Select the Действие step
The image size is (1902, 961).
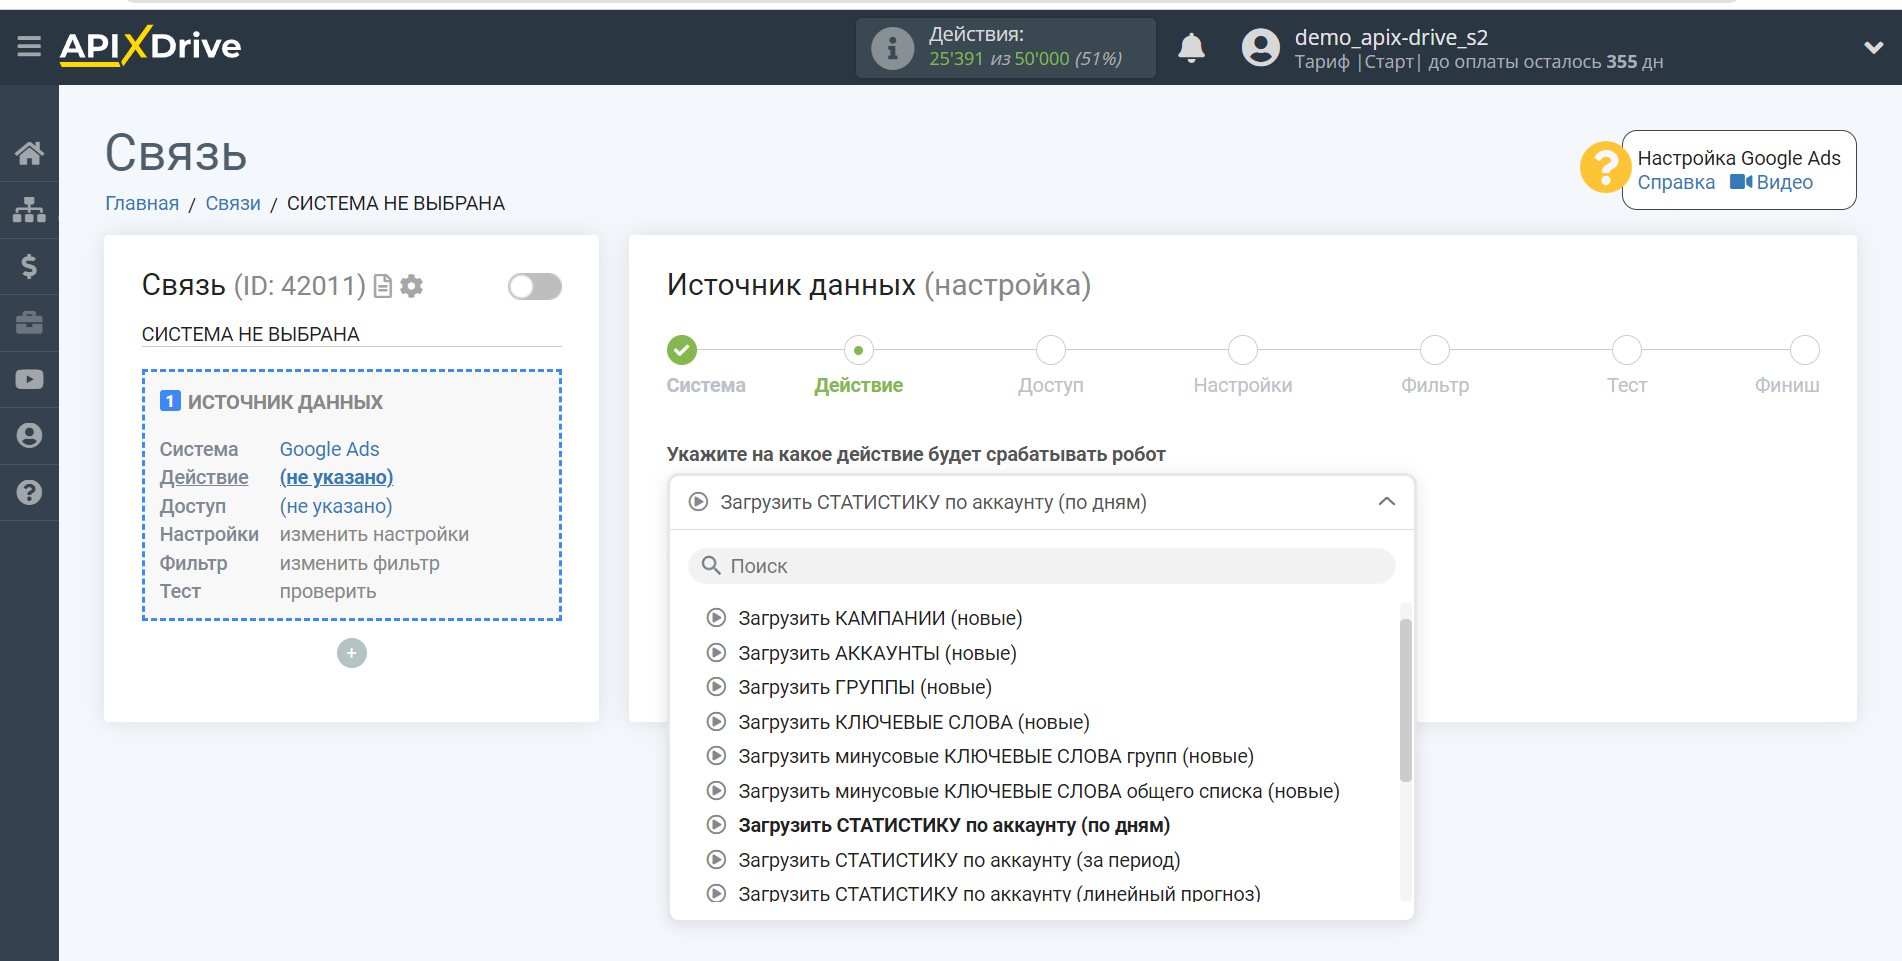[x=858, y=350]
